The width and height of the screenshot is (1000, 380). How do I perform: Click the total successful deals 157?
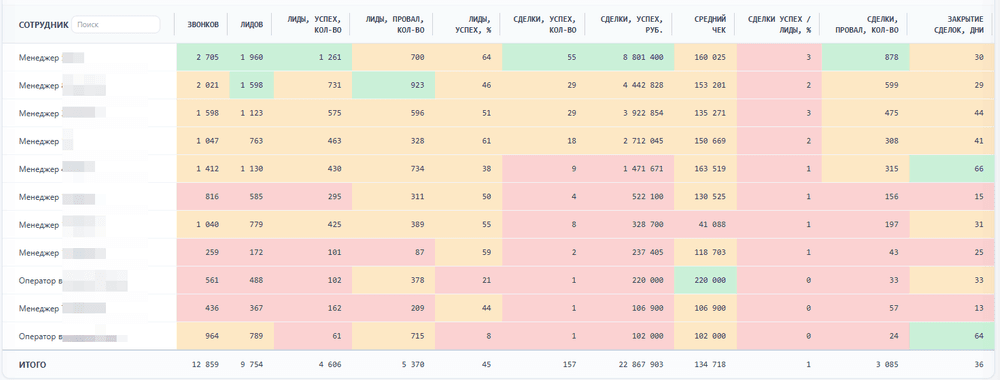click(x=570, y=365)
